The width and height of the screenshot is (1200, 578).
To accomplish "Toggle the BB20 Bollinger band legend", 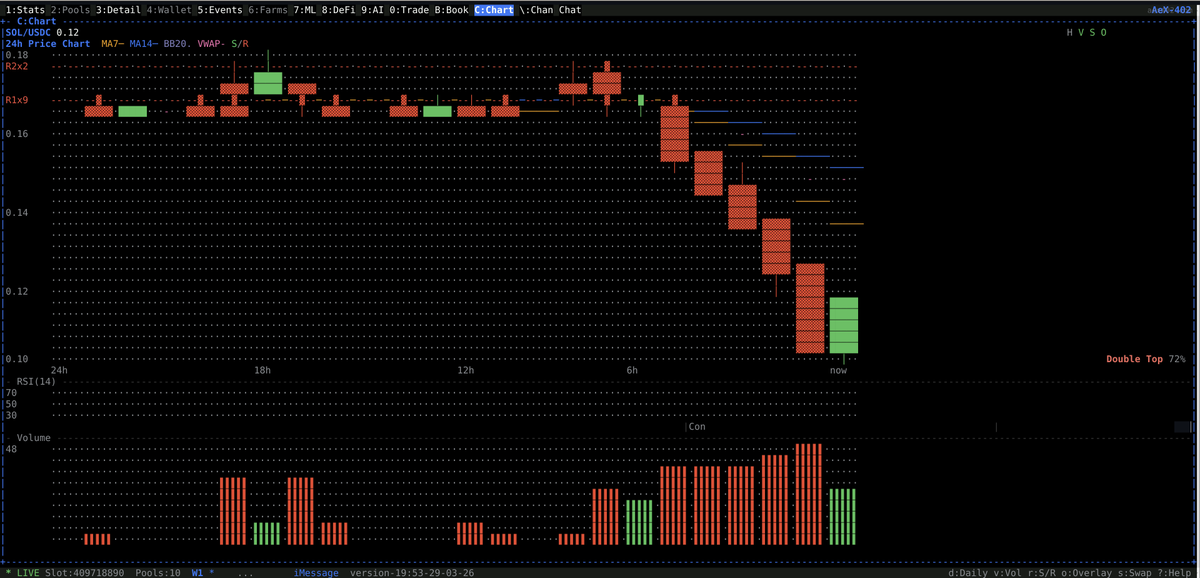I will click(176, 44).
